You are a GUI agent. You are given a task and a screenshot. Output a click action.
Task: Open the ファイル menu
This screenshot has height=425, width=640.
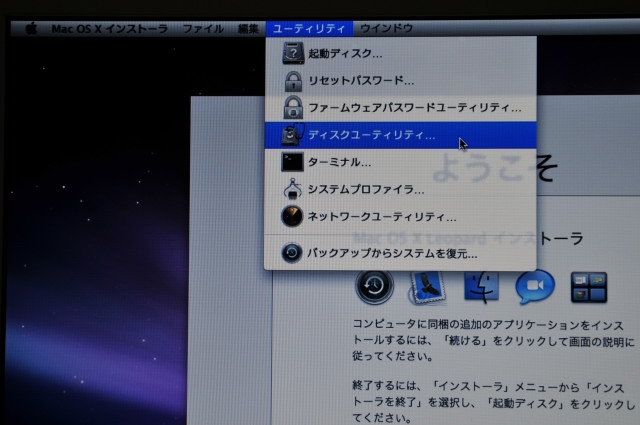(203, 29)
